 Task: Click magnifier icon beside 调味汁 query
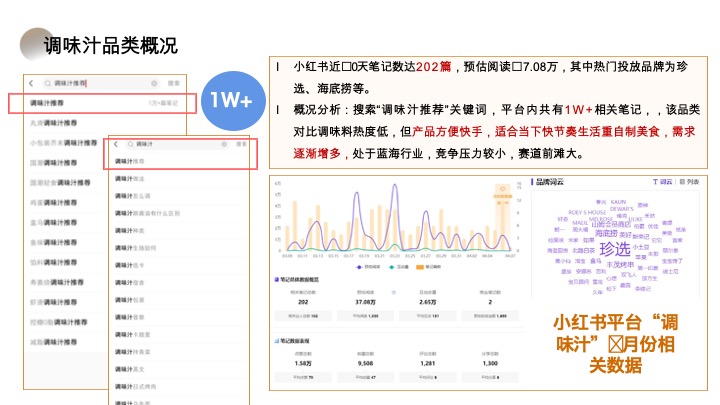pos(131,144)
